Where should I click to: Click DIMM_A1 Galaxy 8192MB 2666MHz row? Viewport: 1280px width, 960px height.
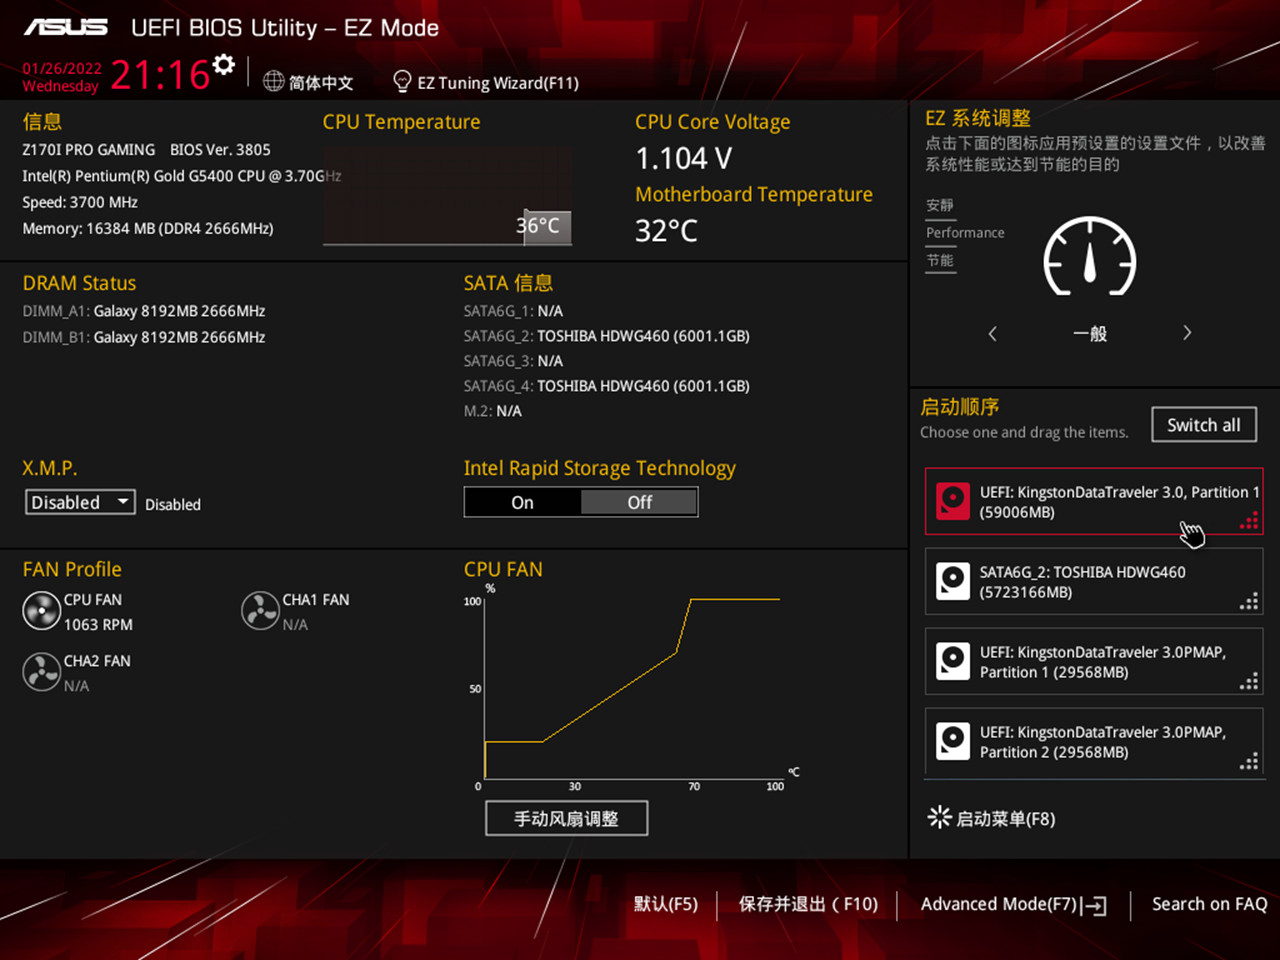click(x=144, y=311)
